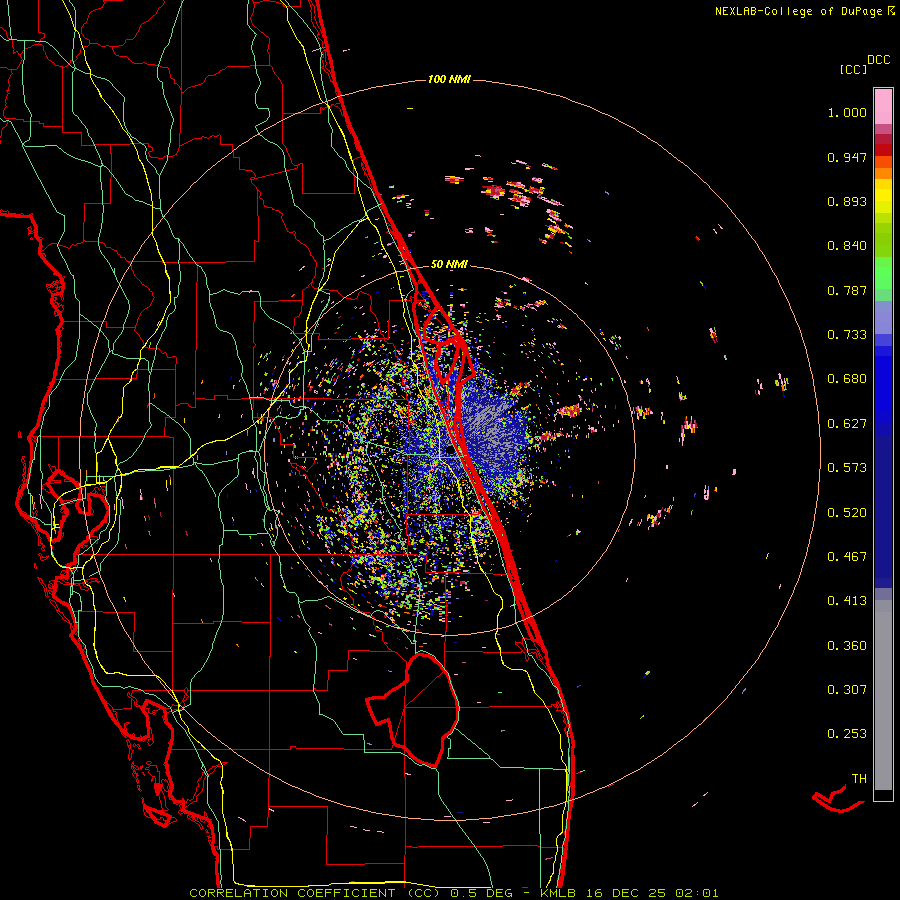Click the [CC] units label
The image size is (900, 900).
pos(853,69)
